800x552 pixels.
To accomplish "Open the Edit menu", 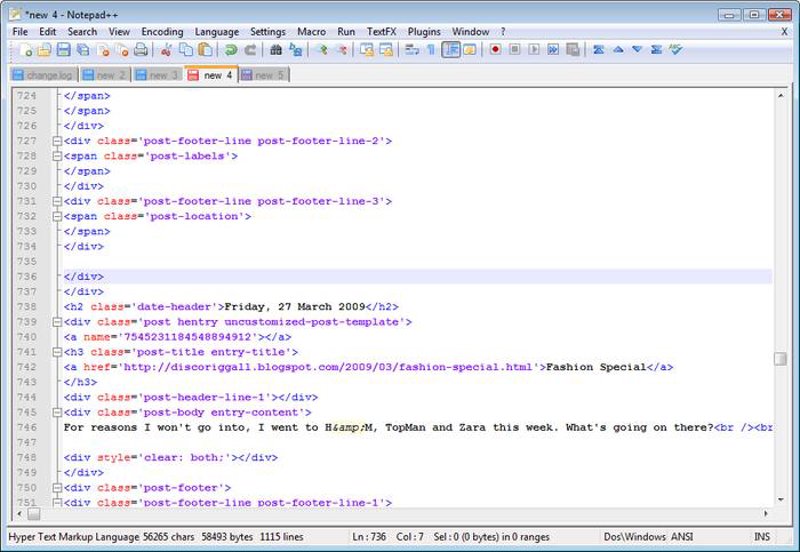I will tap(47, 32).
